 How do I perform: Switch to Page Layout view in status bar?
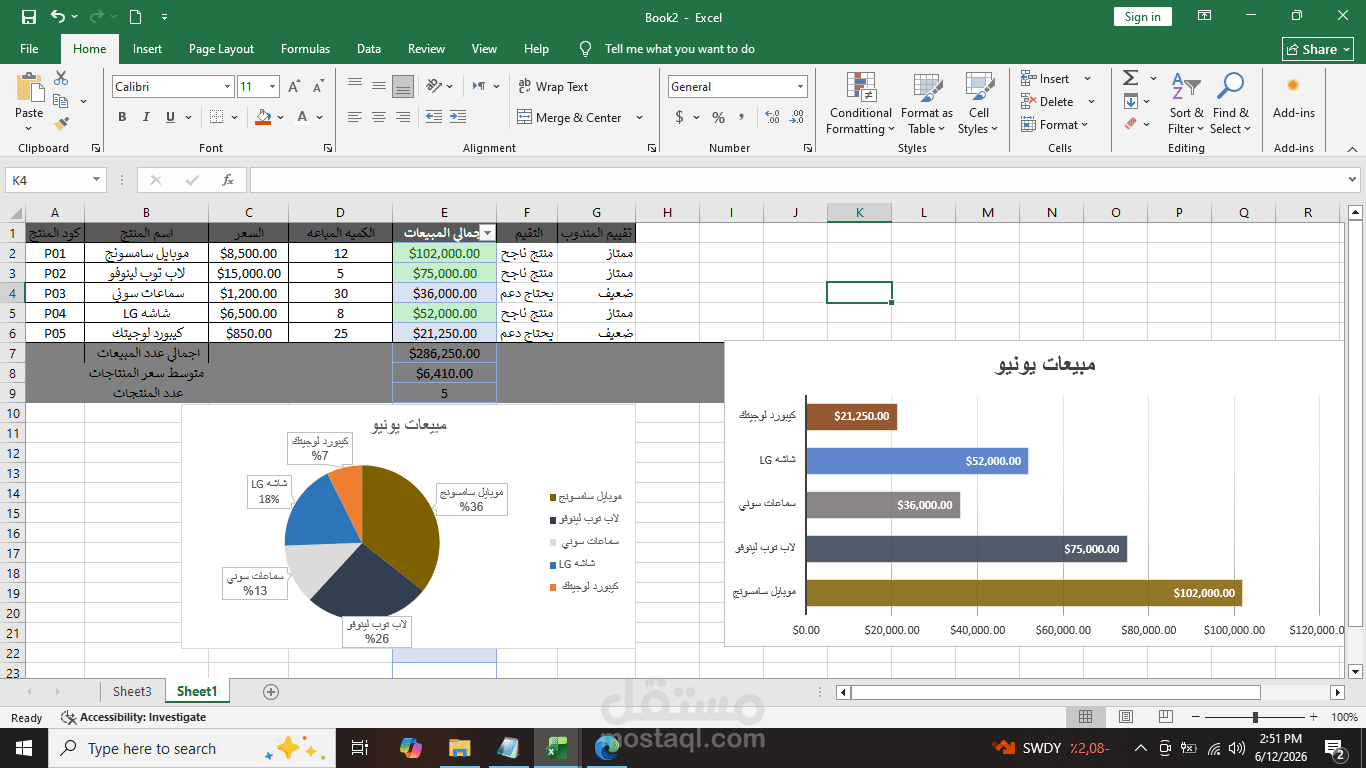(1126, 717)
